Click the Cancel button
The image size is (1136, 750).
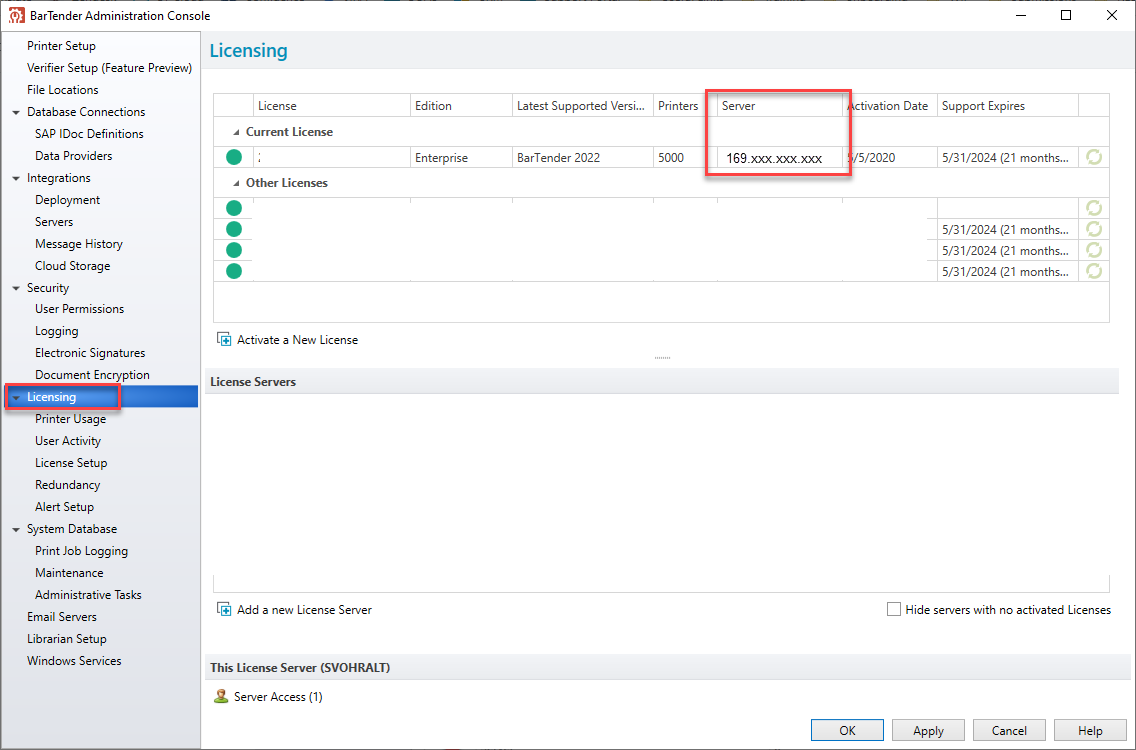[1009, 730]
